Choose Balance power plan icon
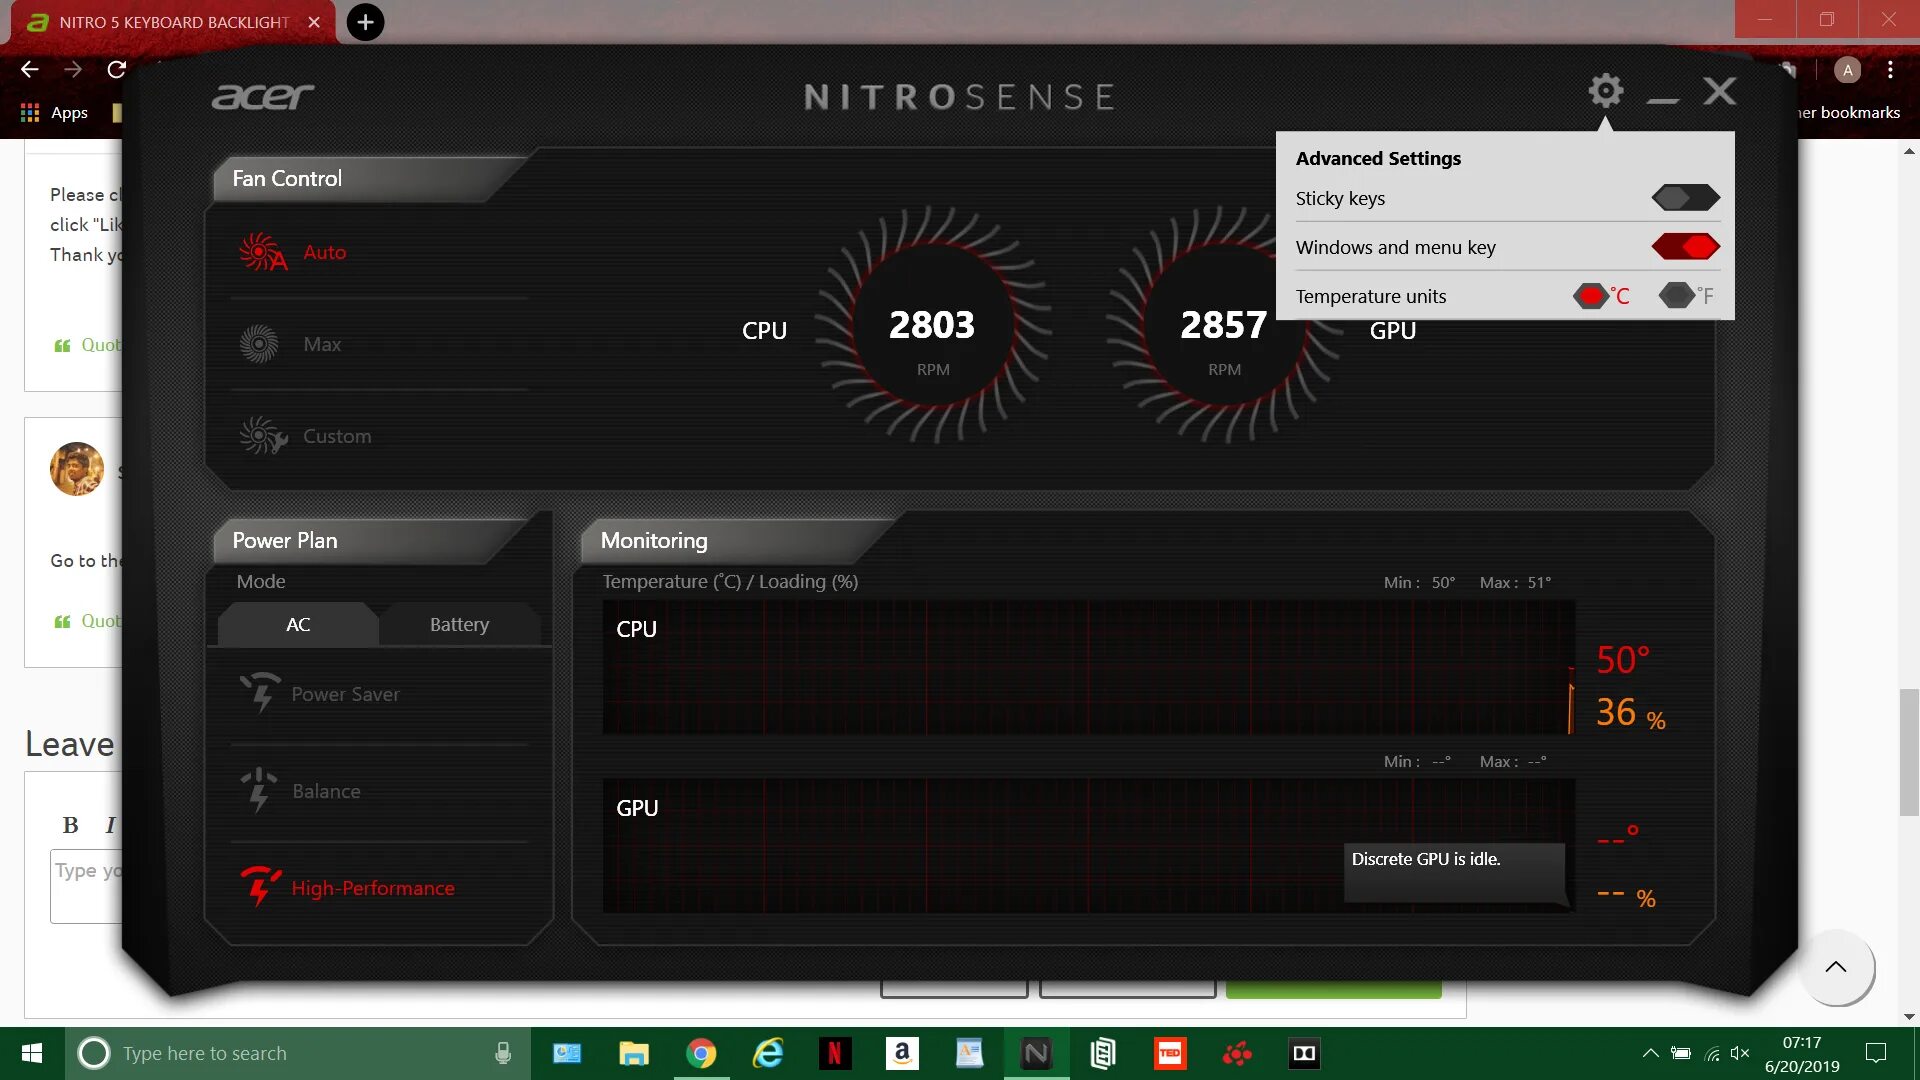The height and width of the screenshot is (1080, 1920). tap(259, 790)
